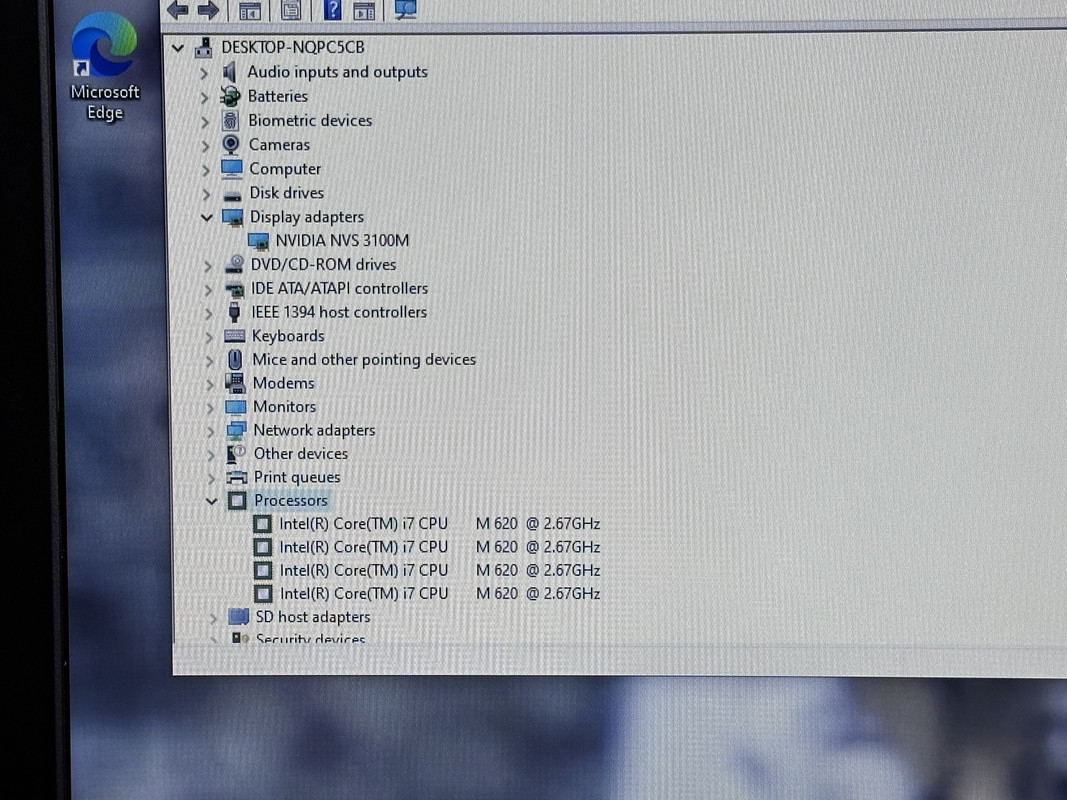
Task: Click the Back arrow toolbar button
Action: point(178,10)
